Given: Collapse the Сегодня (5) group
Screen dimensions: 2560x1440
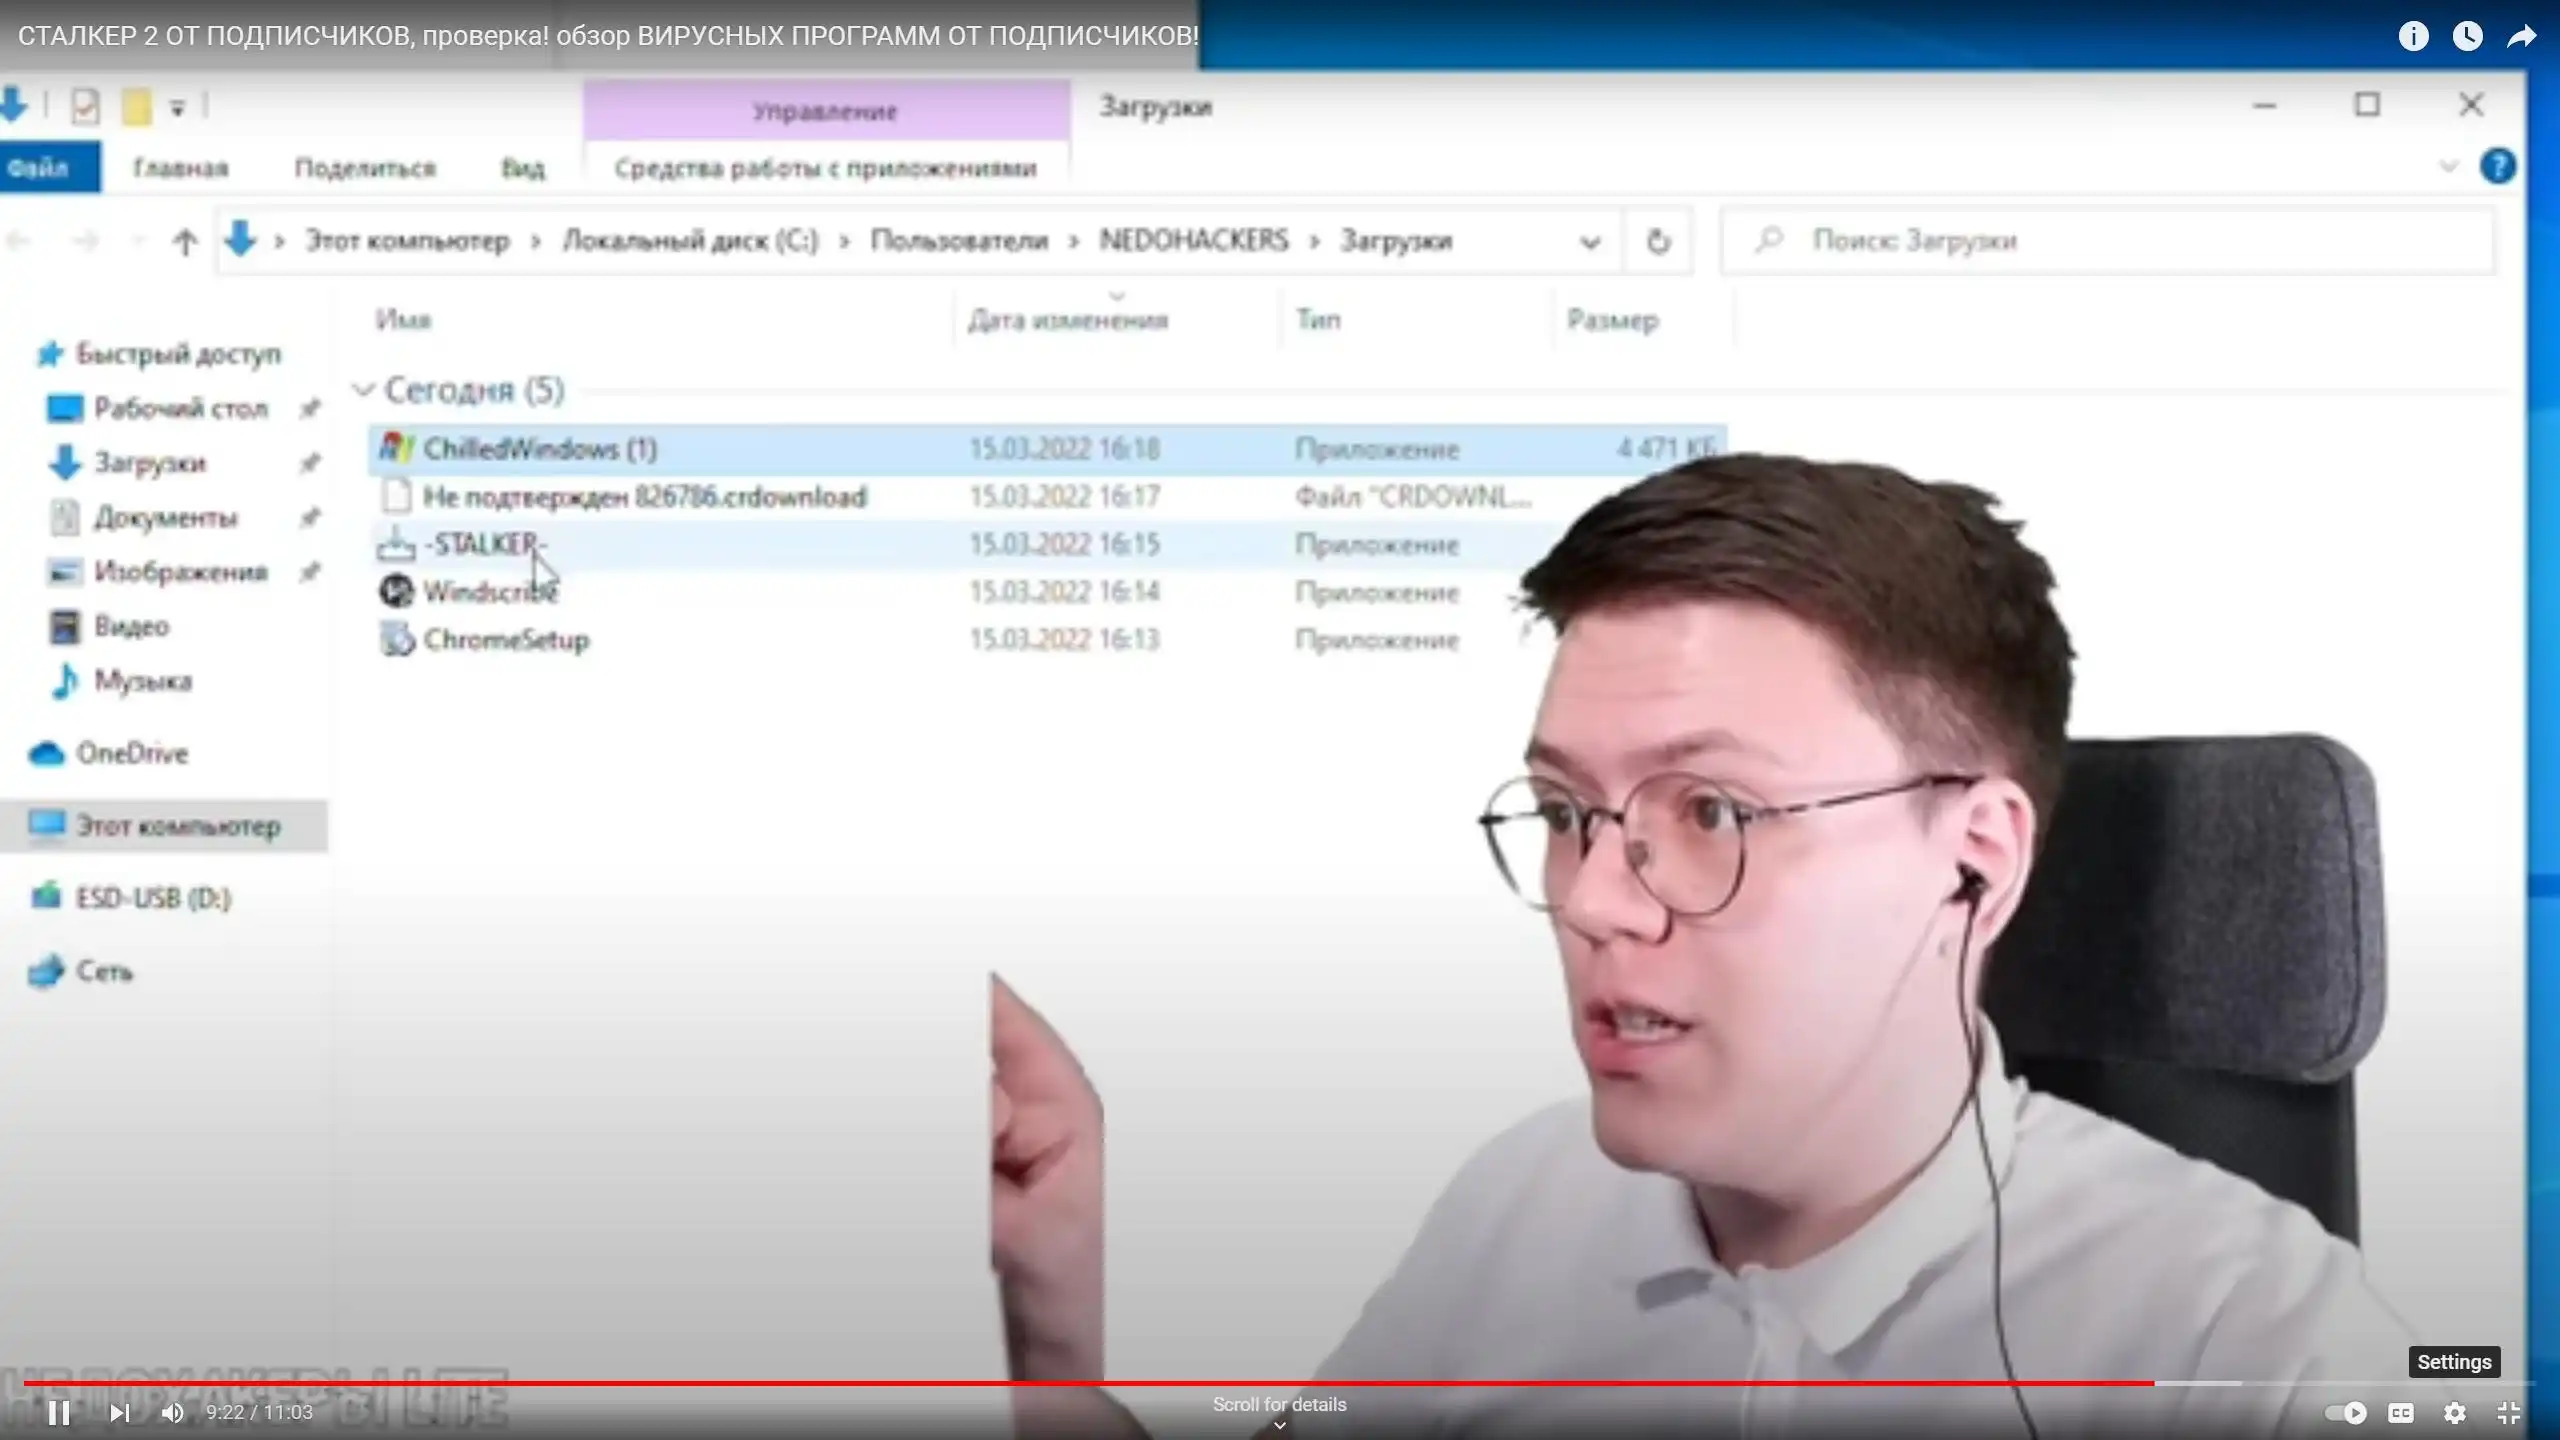Looking at the screenshot, I should pyautogui.click(x=363, y=390).
